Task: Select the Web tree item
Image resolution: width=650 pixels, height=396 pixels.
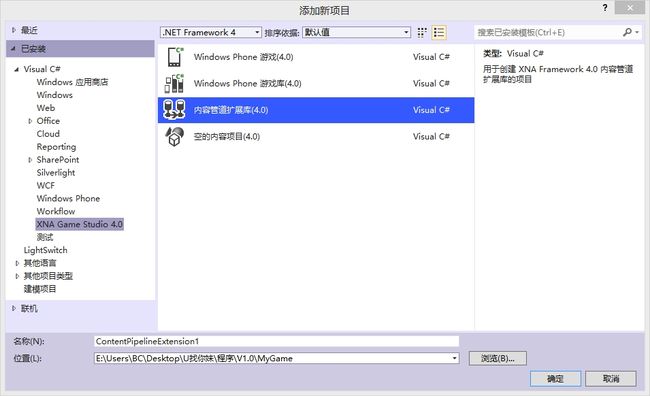Action: tap(46, 108)
